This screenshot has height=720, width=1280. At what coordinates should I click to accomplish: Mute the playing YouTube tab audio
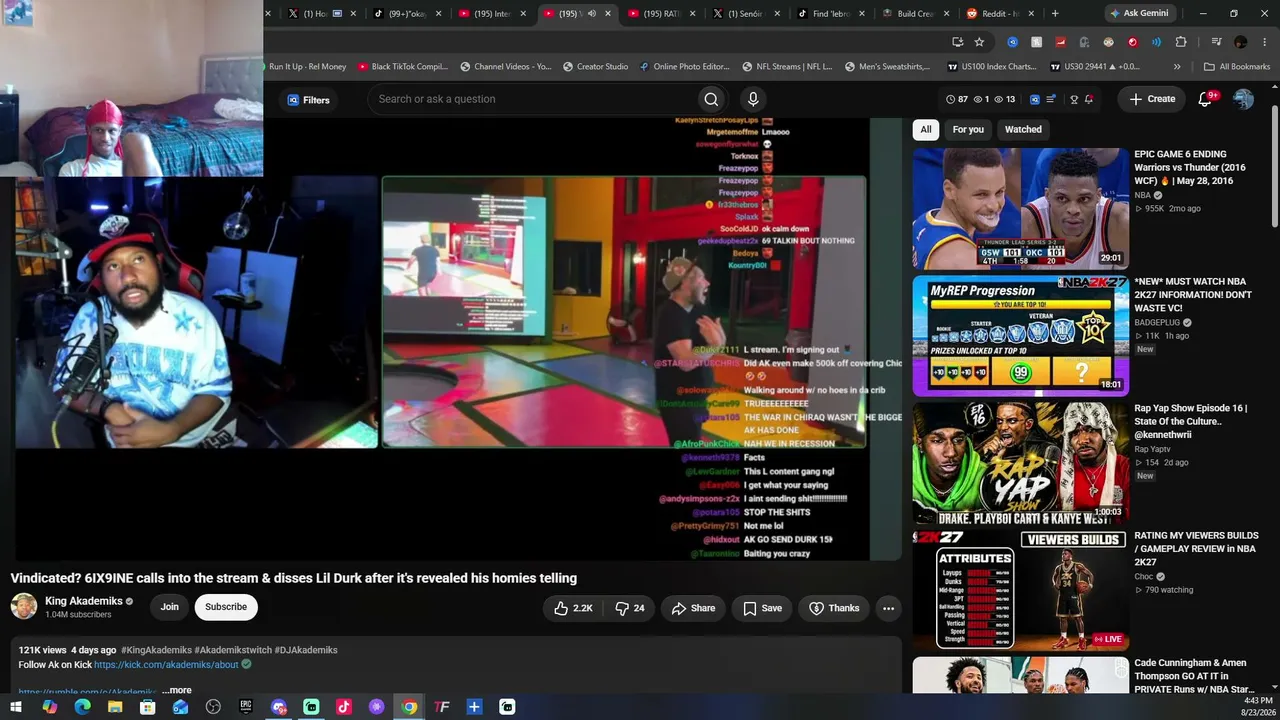[591, 14]
